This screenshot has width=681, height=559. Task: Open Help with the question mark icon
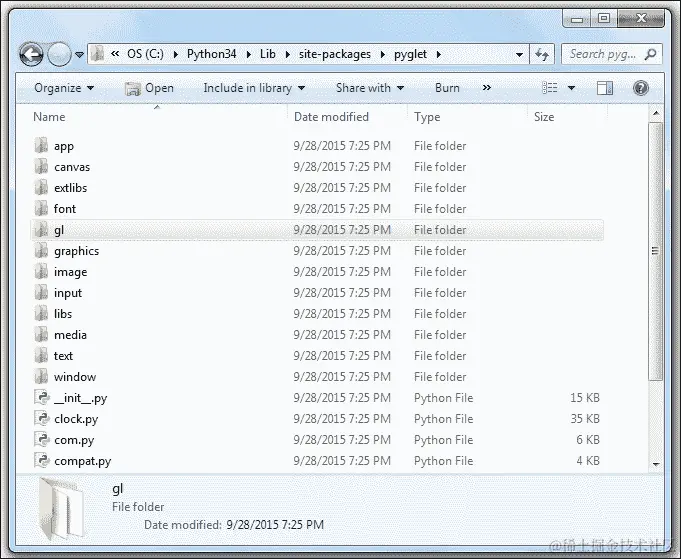click(641, 88)
